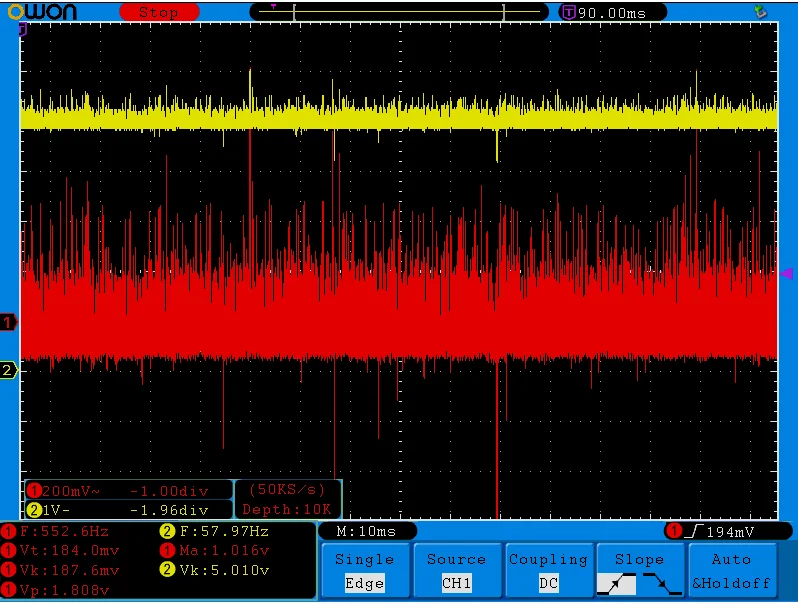Click the 90.00ms trigger time readout
Screen dimensions: 798x604
click(x=611, y=12)
